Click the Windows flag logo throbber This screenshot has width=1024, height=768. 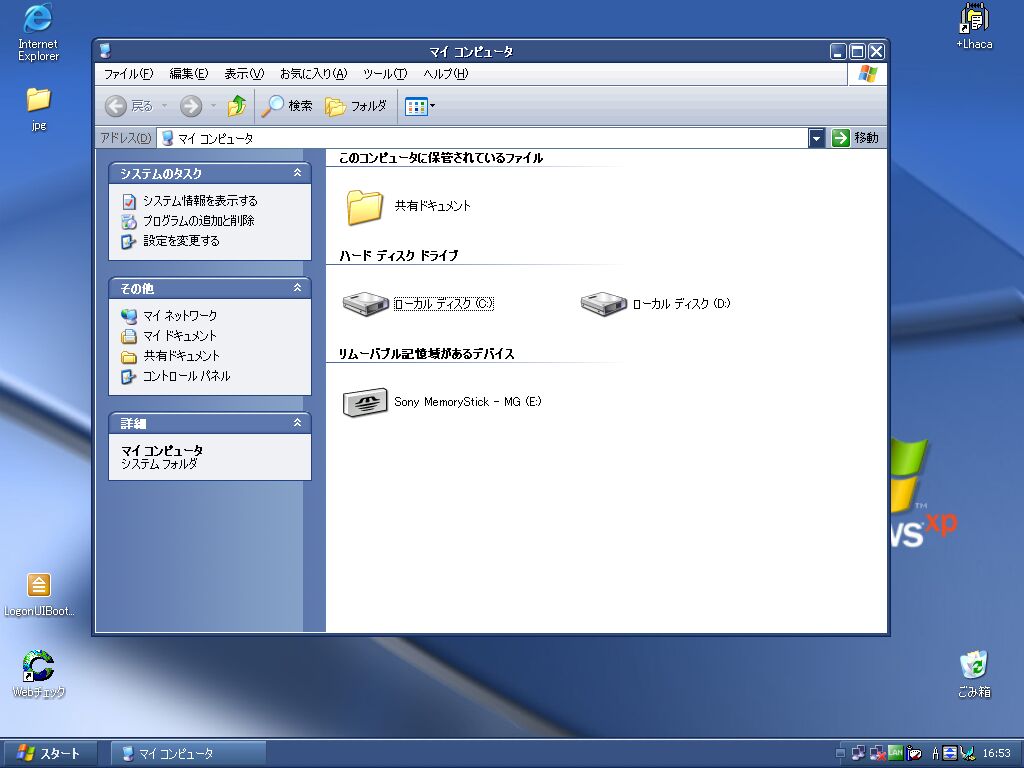coord(868,74)
